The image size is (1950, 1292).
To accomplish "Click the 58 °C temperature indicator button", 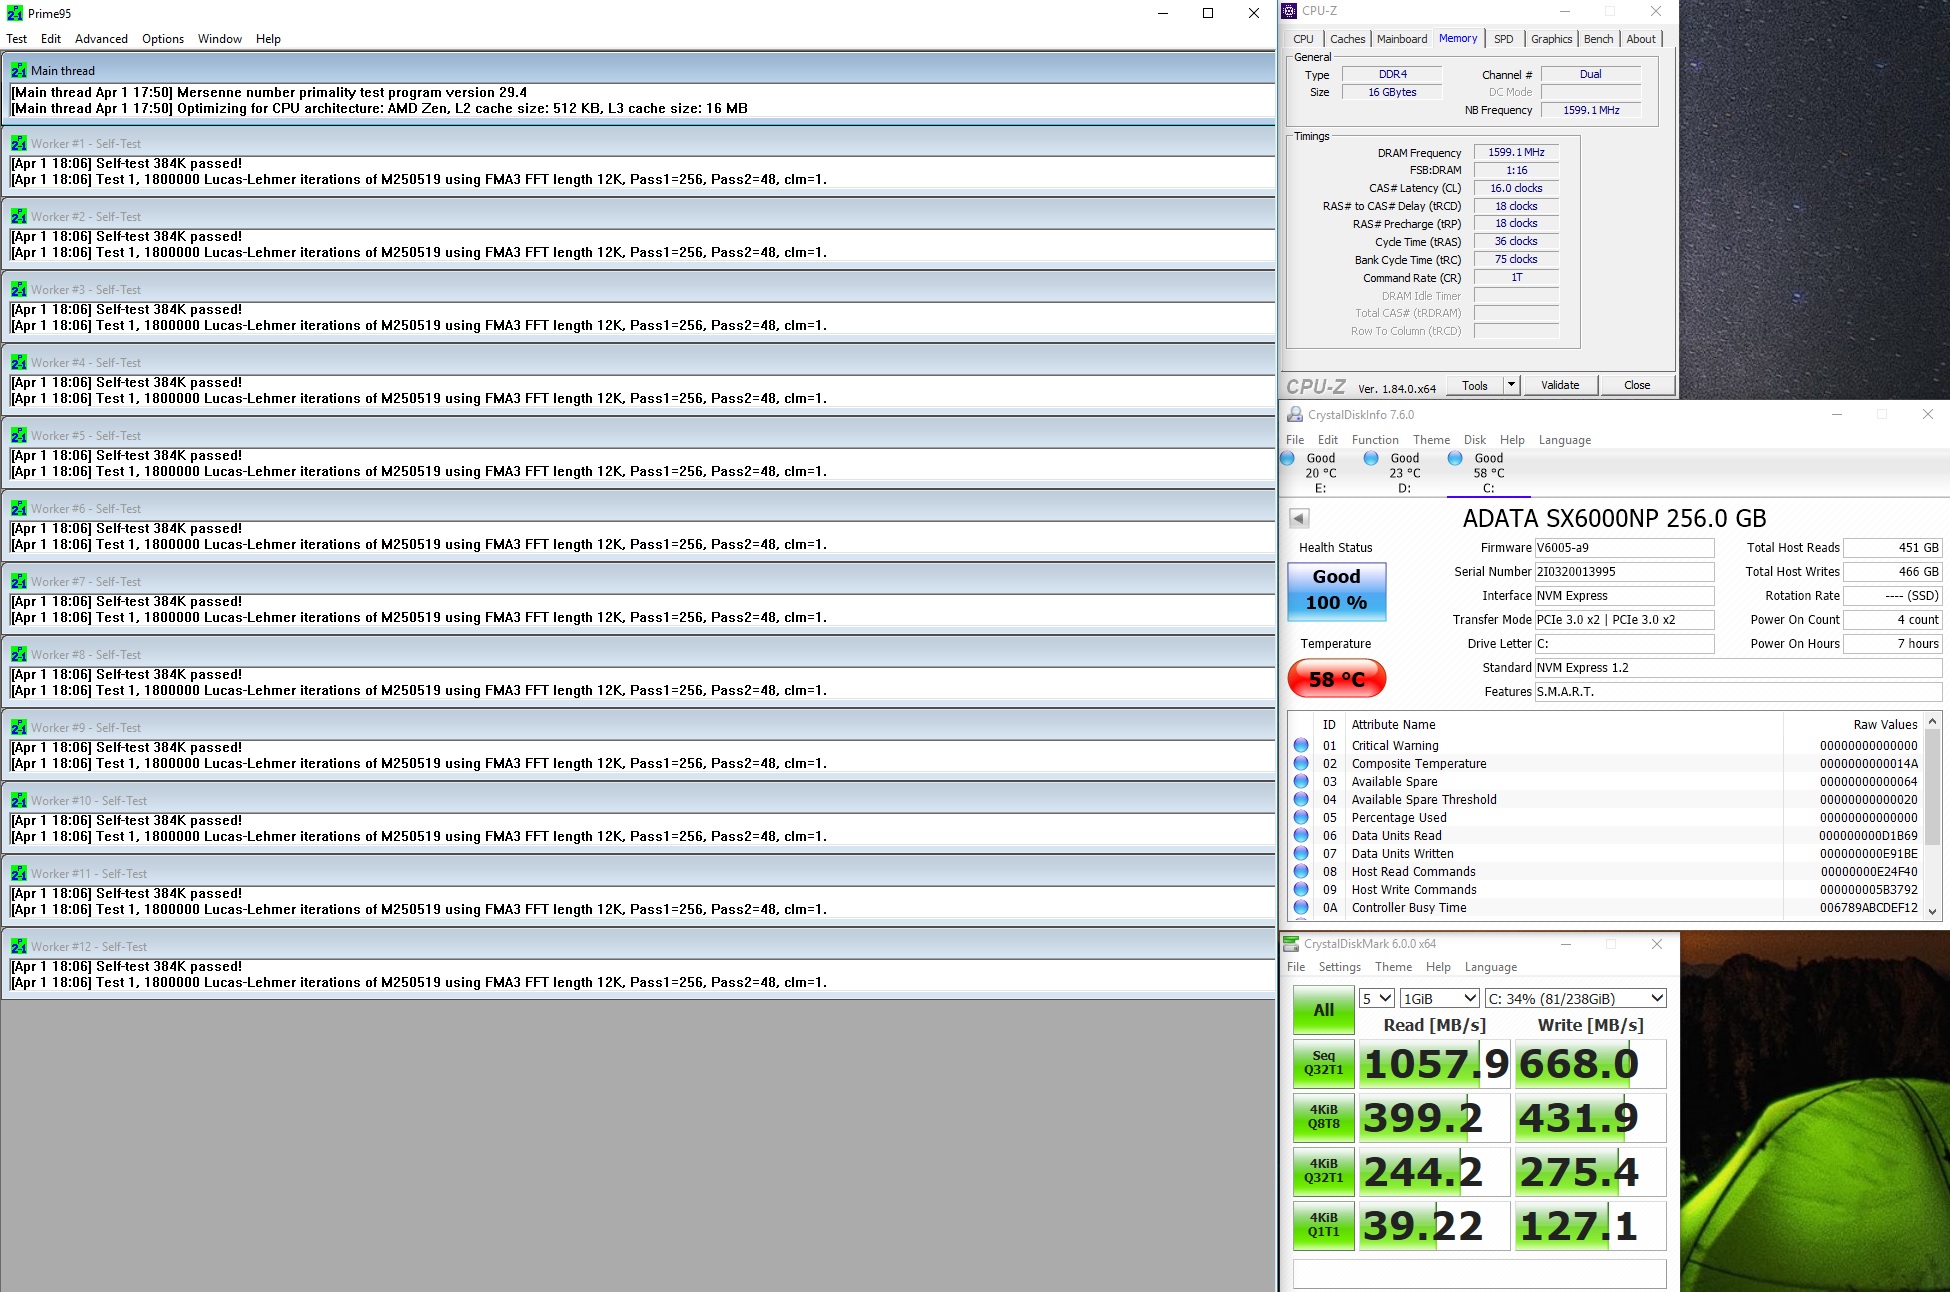I will pos(1337,679).
